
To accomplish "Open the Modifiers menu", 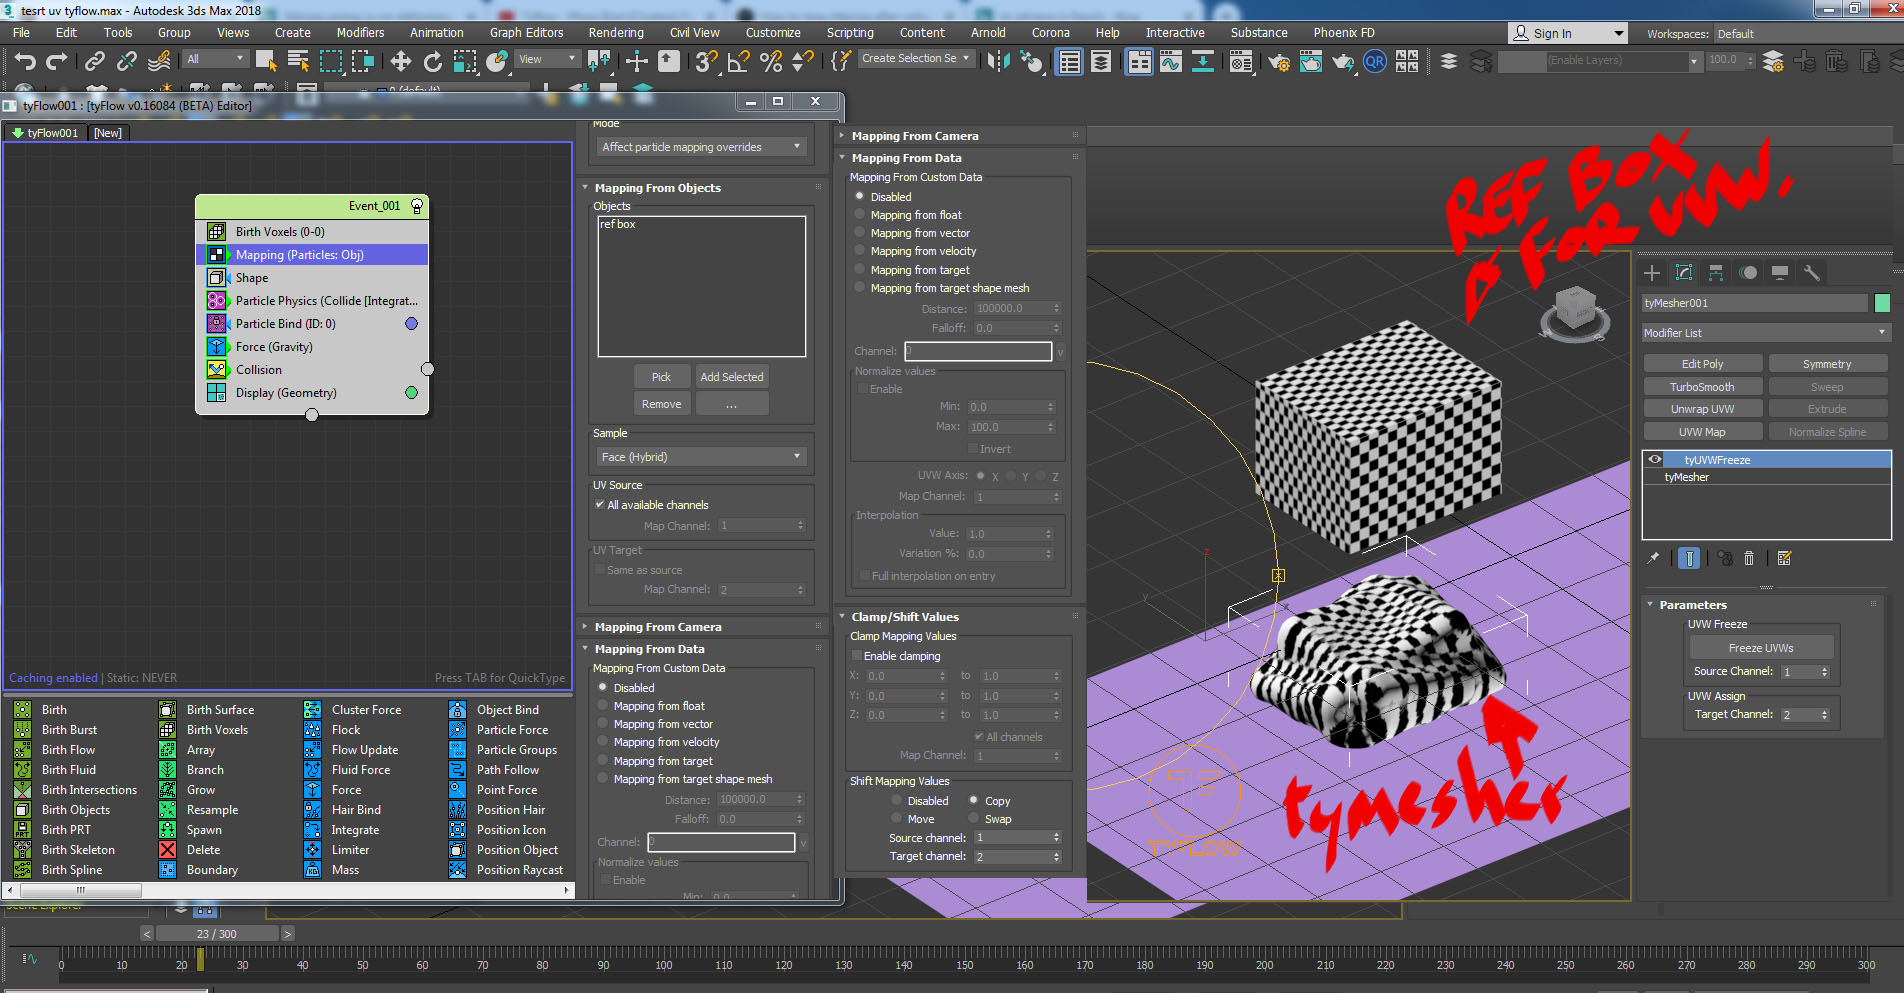I will tap(360, 33).
